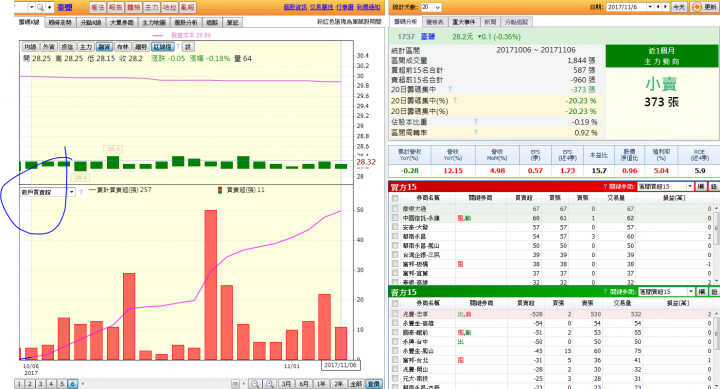Click the help icon beside 佔股本比重

pyautogui.click(x=476, y=121)
